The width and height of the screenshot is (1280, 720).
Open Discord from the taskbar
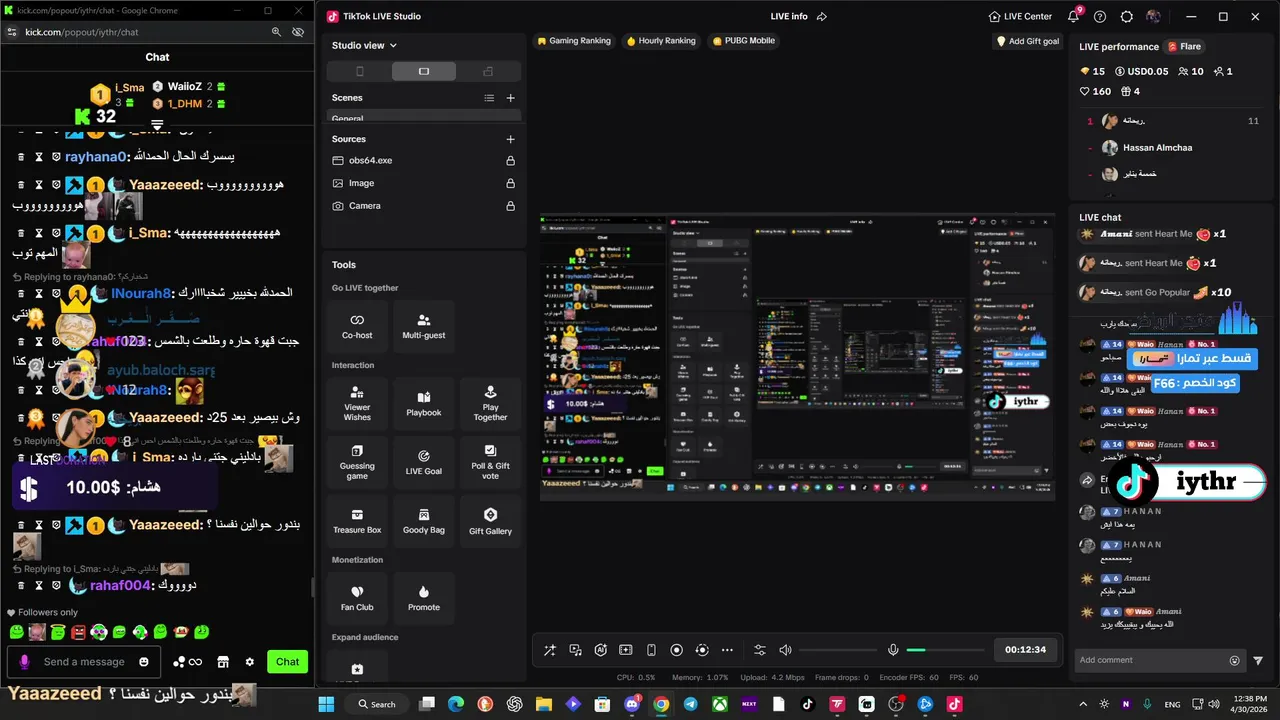[x=632, y=704]
